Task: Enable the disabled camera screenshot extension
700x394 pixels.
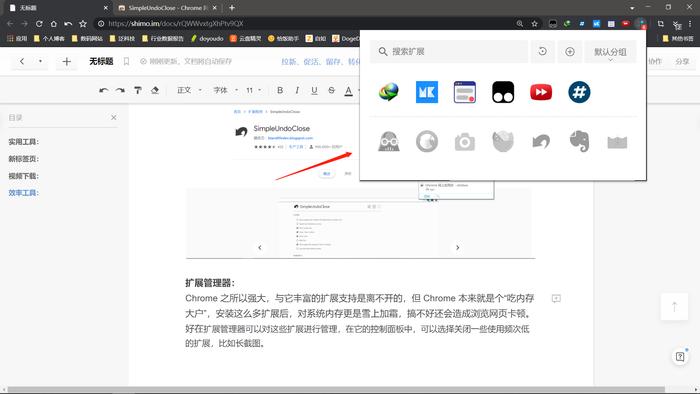Action: (465, 142)
